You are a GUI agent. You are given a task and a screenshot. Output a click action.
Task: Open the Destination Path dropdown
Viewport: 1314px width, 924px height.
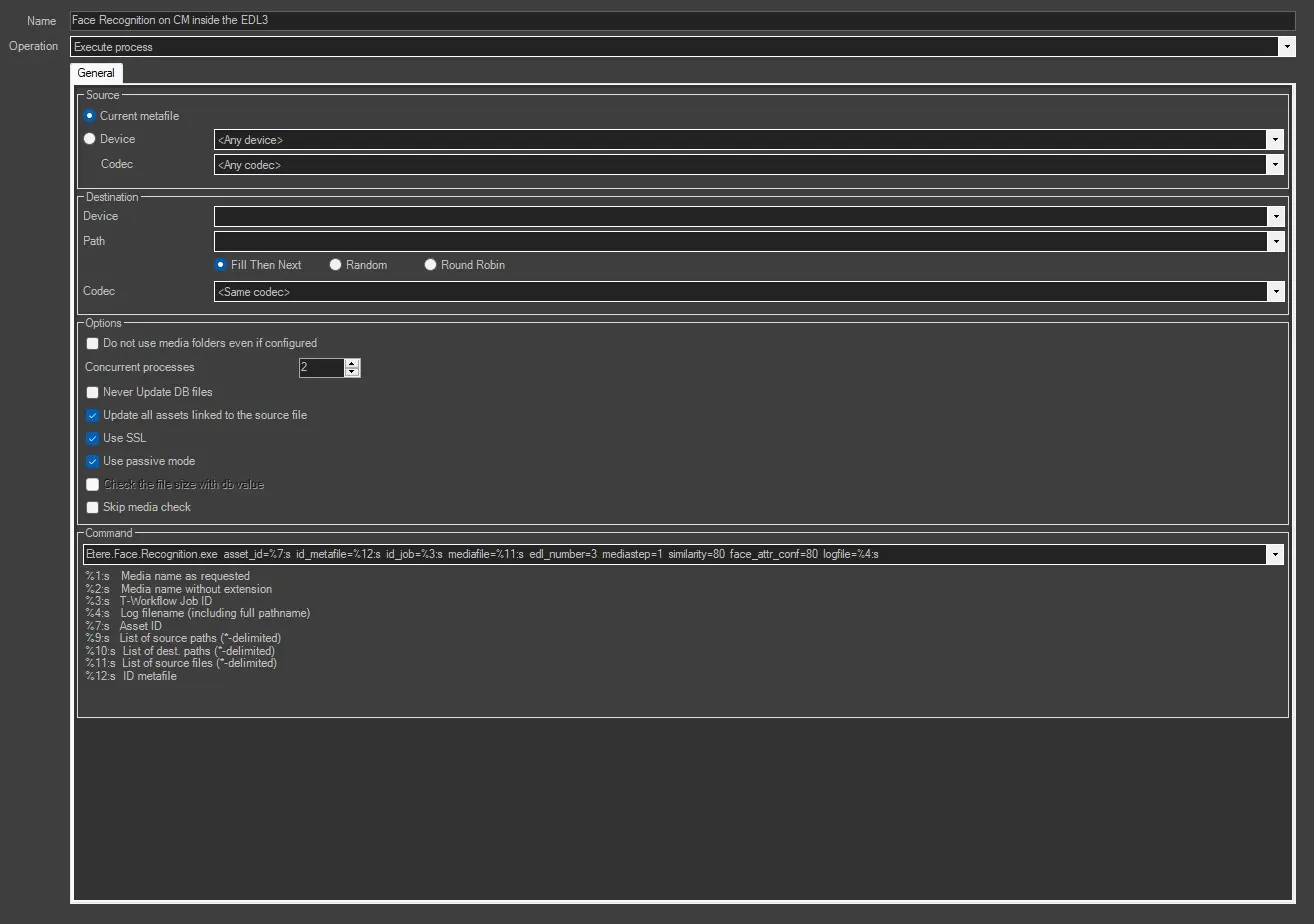click(x=1275, y=242)
